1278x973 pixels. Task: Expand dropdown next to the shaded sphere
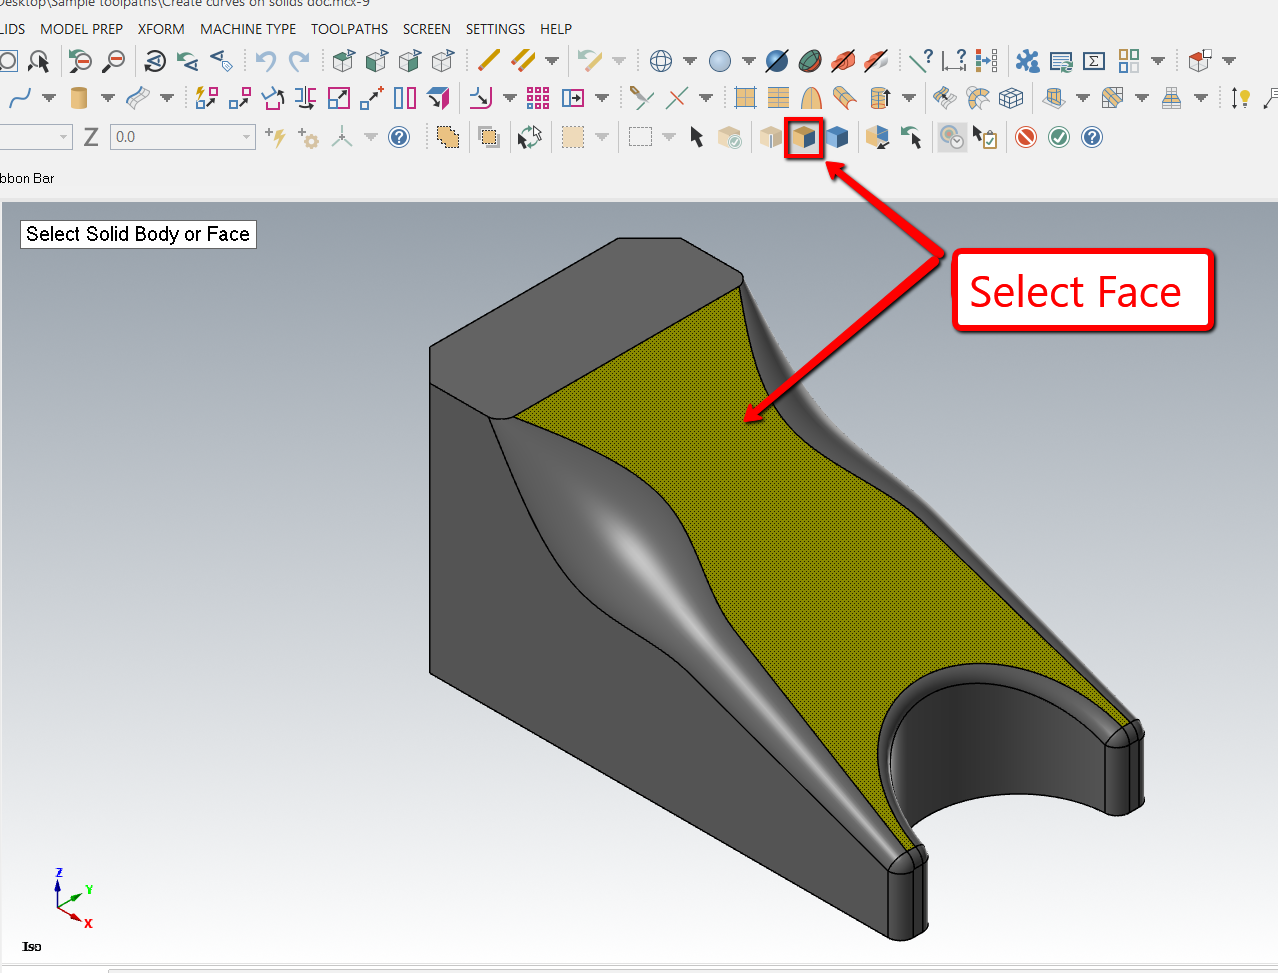[x=749, y=61]
